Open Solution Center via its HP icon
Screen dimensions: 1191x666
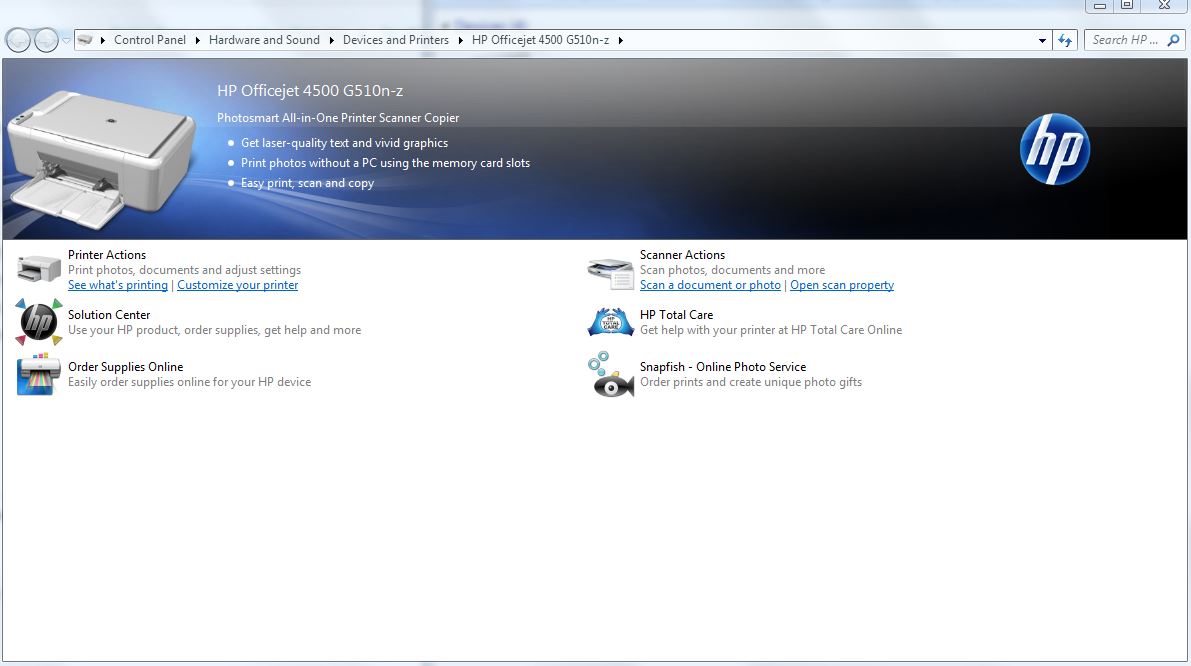pos(37,323)
